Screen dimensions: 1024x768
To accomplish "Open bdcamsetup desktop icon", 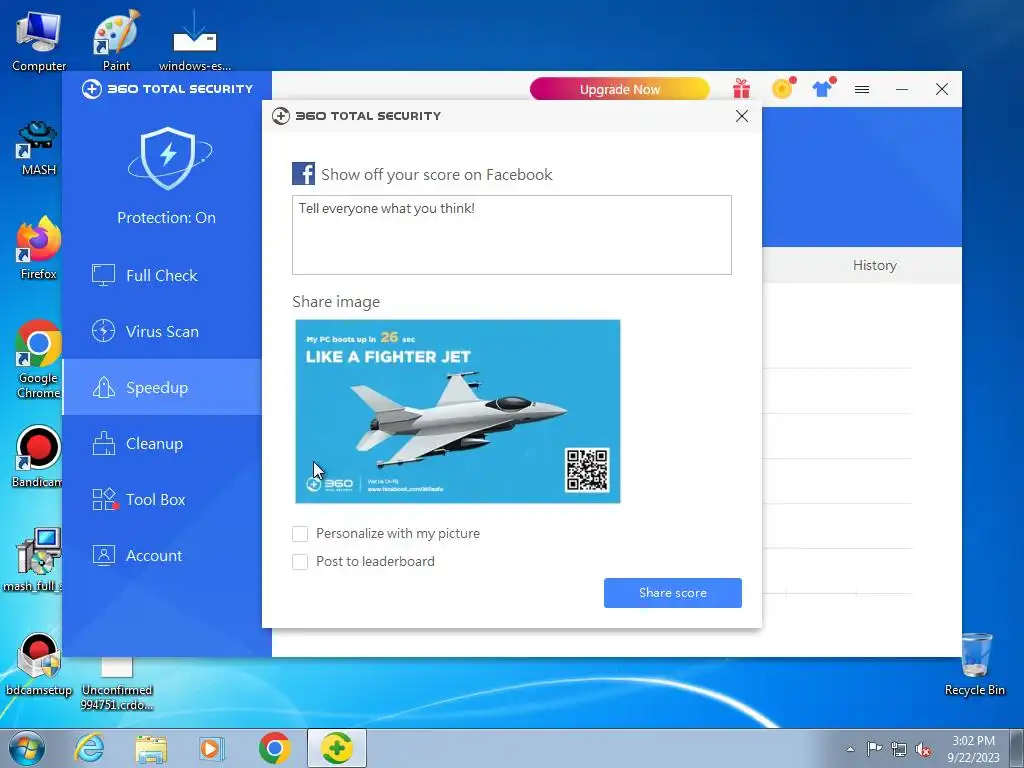I will (x=39, y=665).
